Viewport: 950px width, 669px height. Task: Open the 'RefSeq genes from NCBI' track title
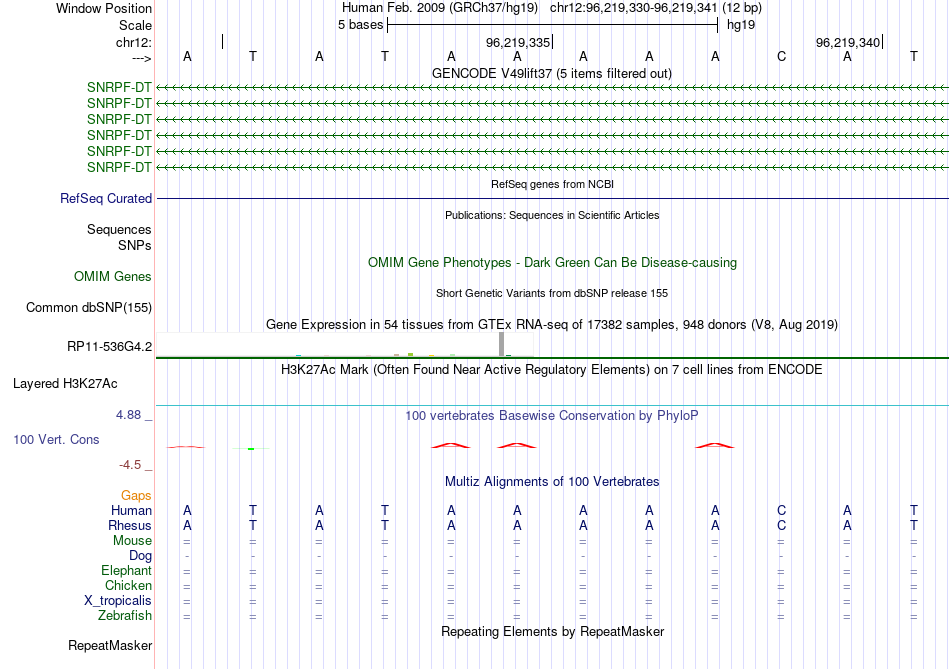(552, 184)
